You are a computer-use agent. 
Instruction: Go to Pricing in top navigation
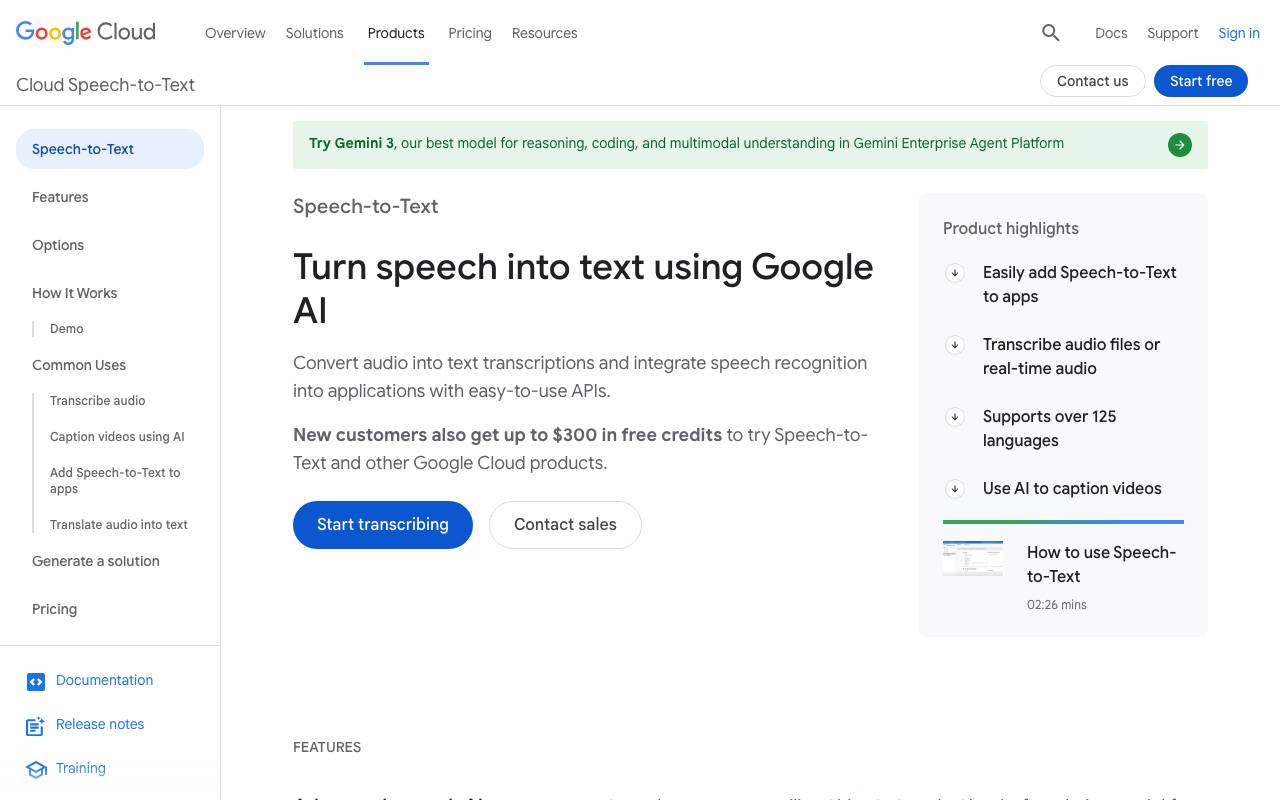tap(470, 33)
